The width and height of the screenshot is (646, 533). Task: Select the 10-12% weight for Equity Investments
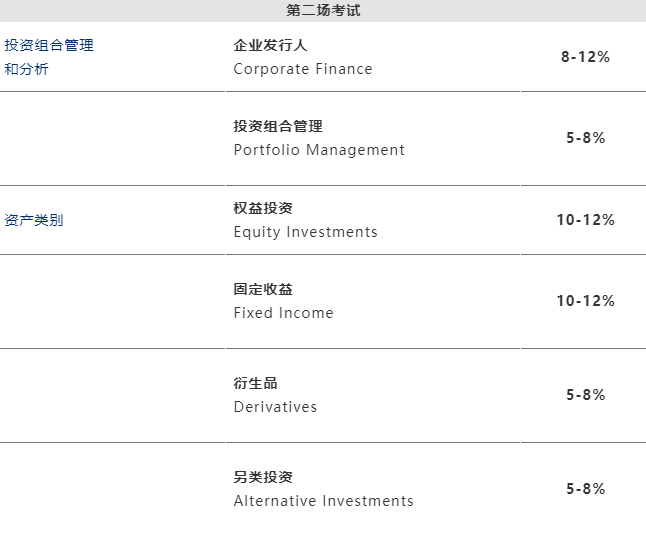585,220
